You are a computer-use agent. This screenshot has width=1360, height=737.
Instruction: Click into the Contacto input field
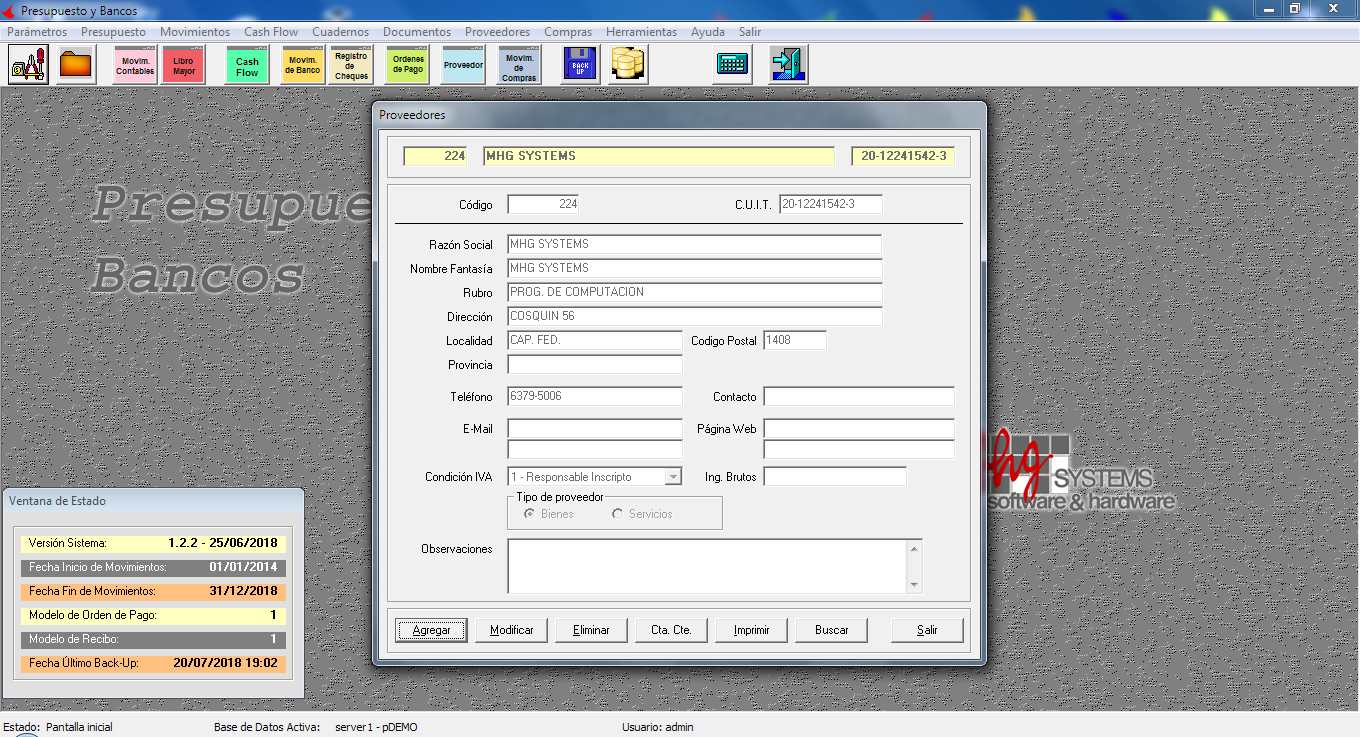(858, 397)
